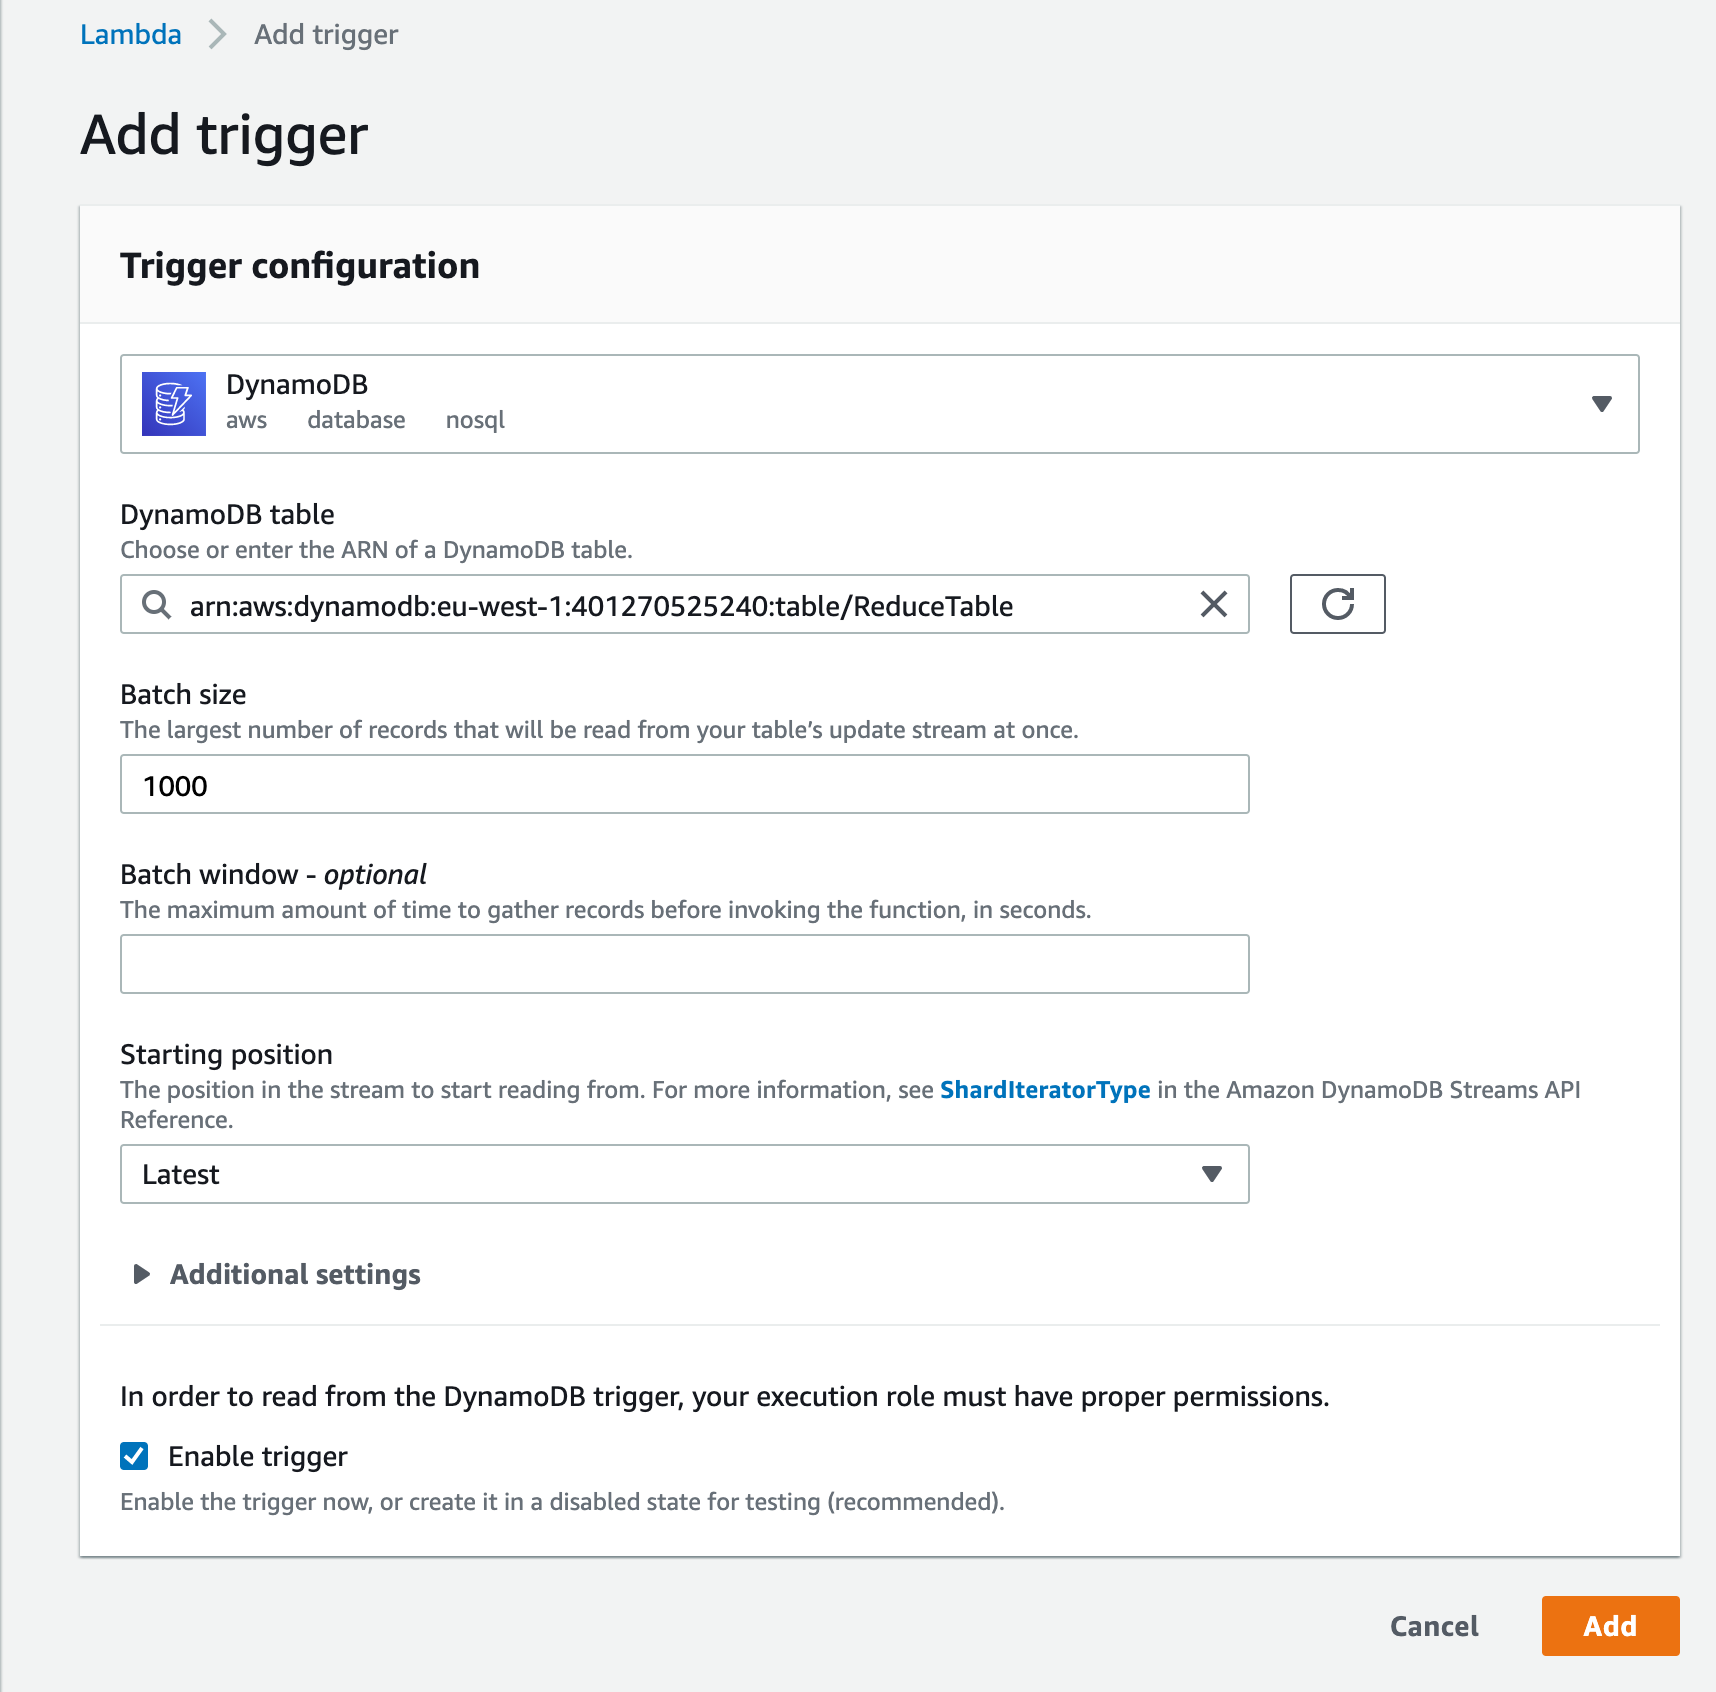Toggle the Enable trigger checkbox
Screen dimensions: 1716x1692
(x=134, y=1456)
